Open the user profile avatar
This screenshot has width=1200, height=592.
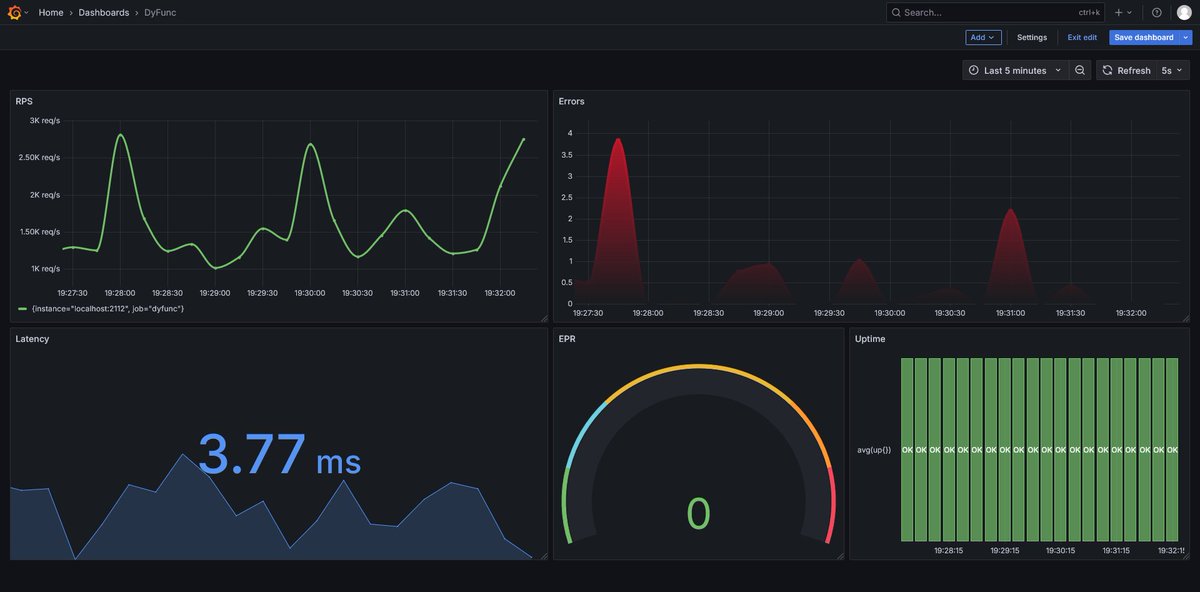[1184, 12]
